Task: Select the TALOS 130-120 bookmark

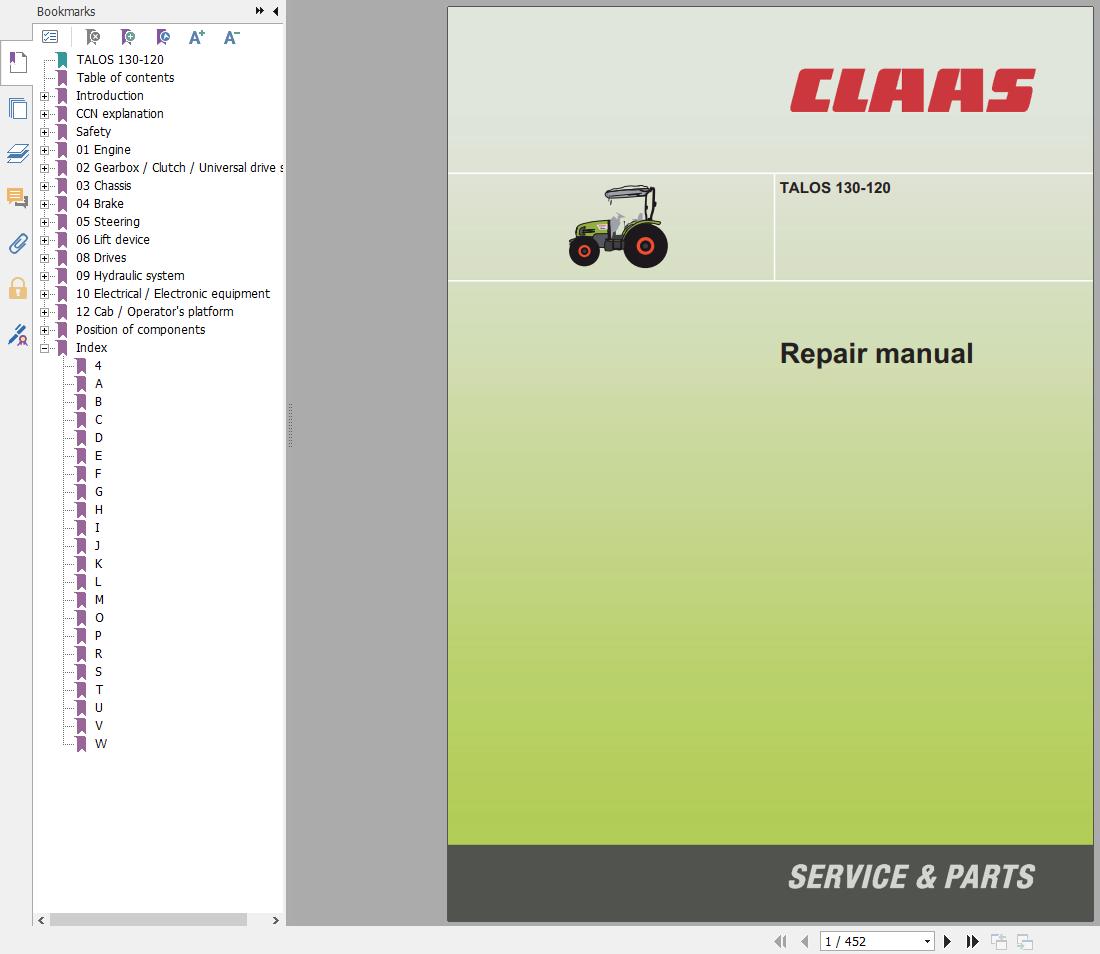Action: (x=120, y=60)
